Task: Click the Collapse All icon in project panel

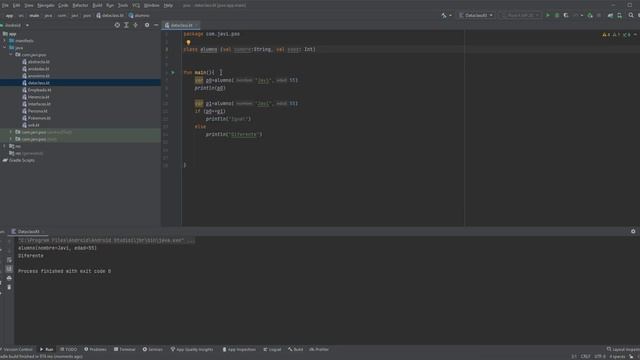Action: pos(136,25)
